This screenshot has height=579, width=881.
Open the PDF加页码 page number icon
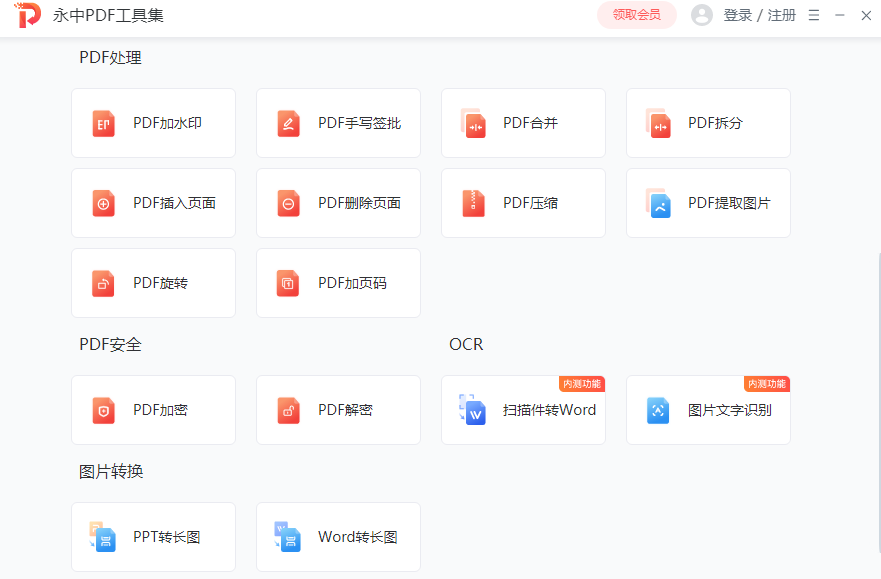tap(288, 284)
